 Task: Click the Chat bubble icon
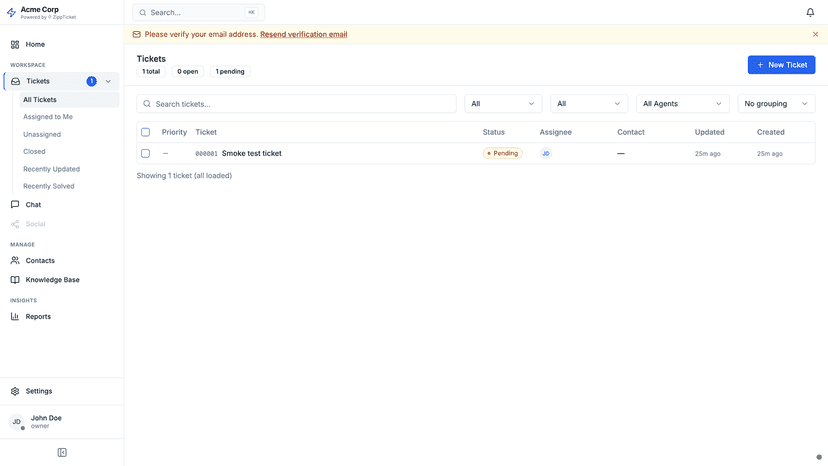pos(15,204)
